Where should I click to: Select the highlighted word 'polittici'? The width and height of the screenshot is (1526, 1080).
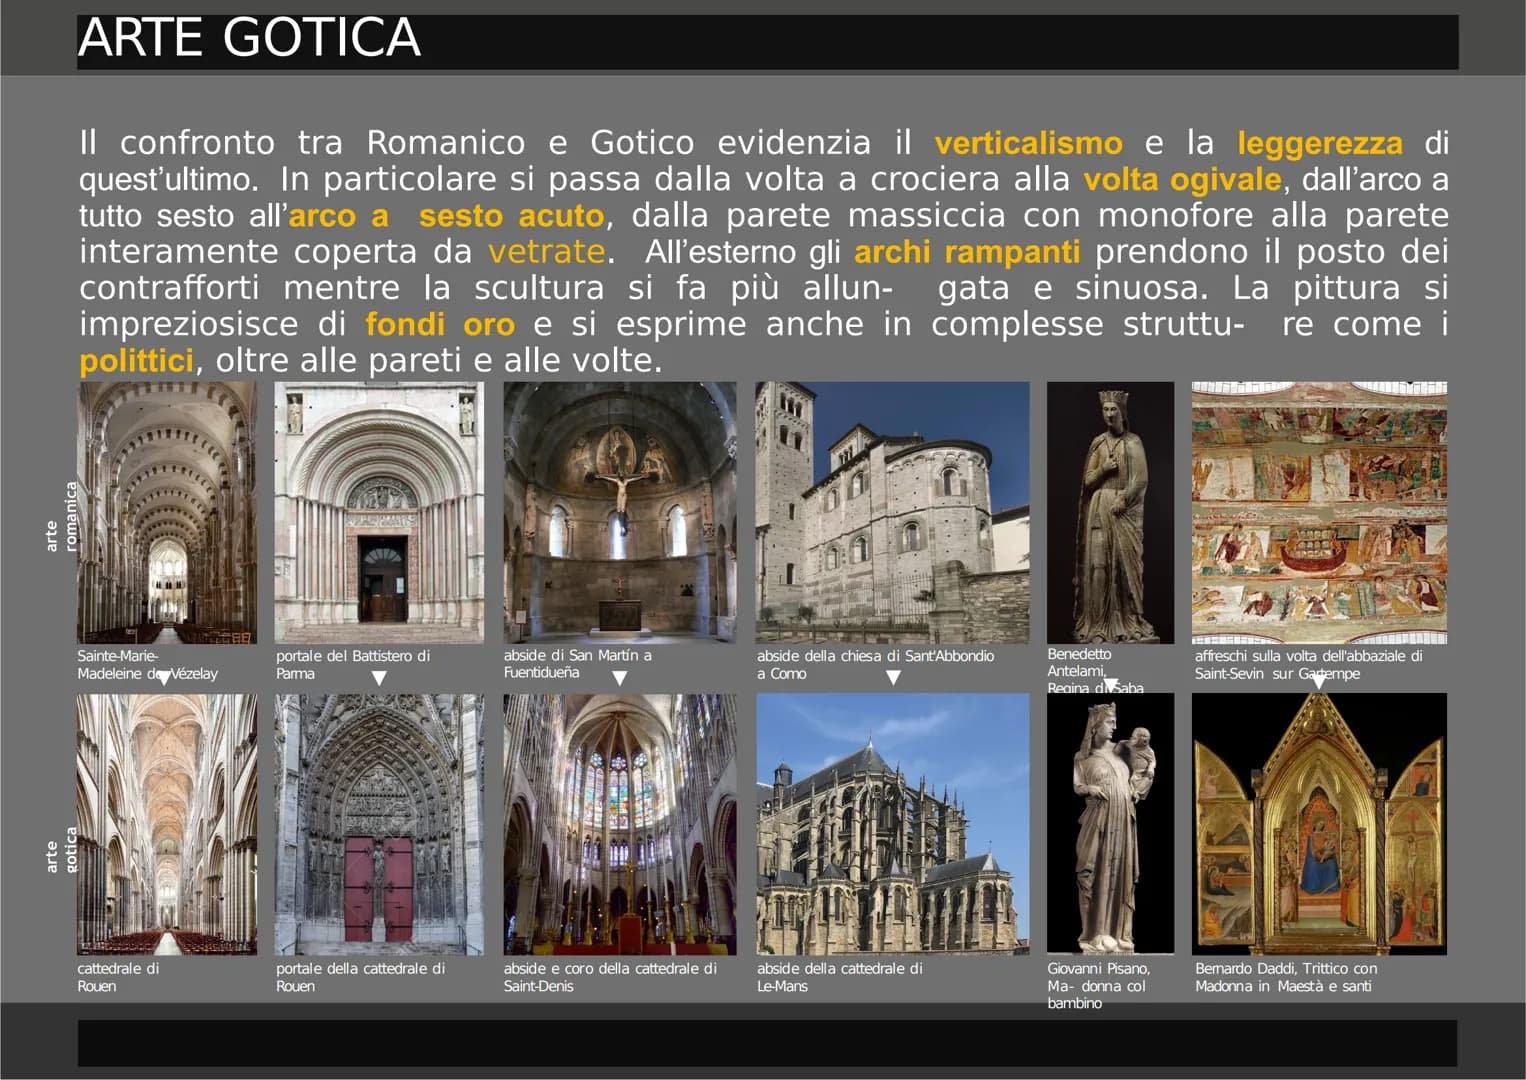(136, 361)
